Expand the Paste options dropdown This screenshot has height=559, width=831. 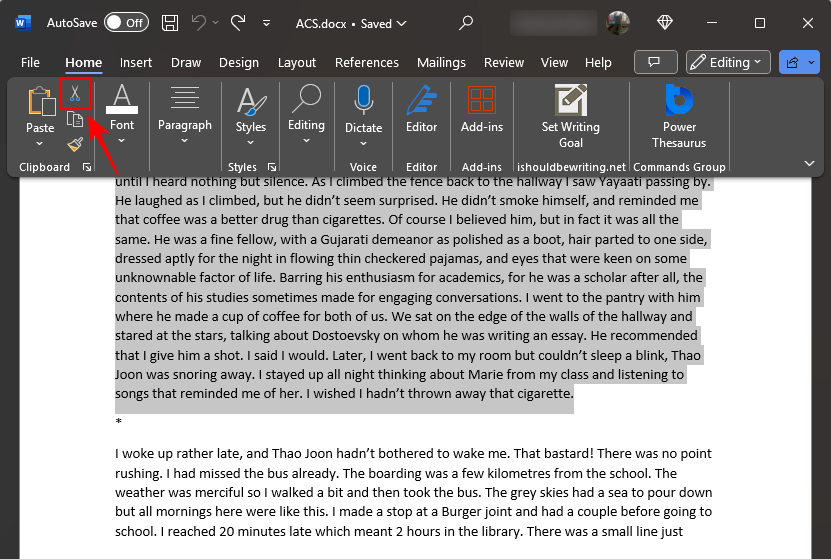point(40,144)
